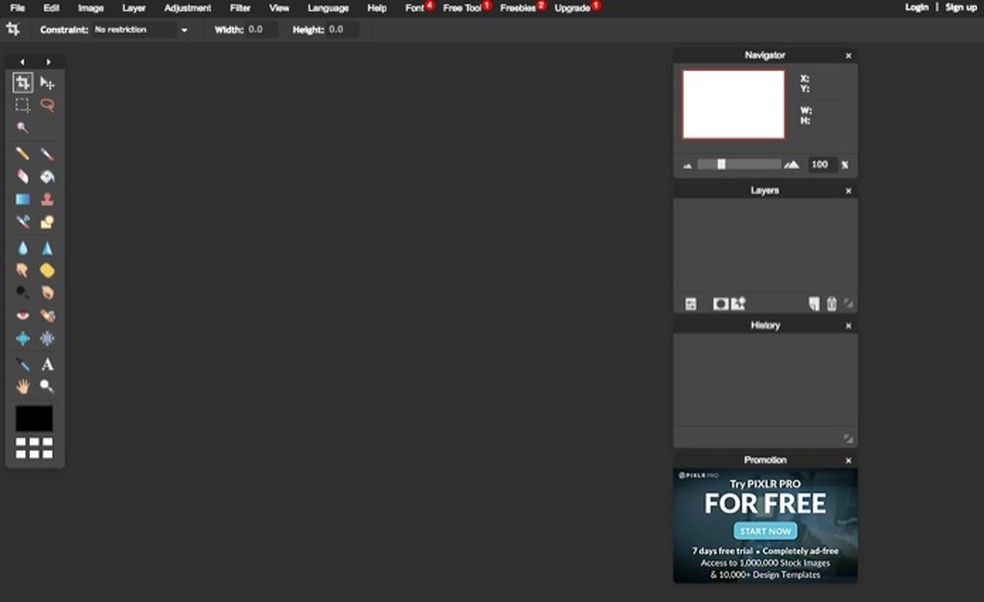Choose the Clone Stamp tool

click(x=47, y=198)
